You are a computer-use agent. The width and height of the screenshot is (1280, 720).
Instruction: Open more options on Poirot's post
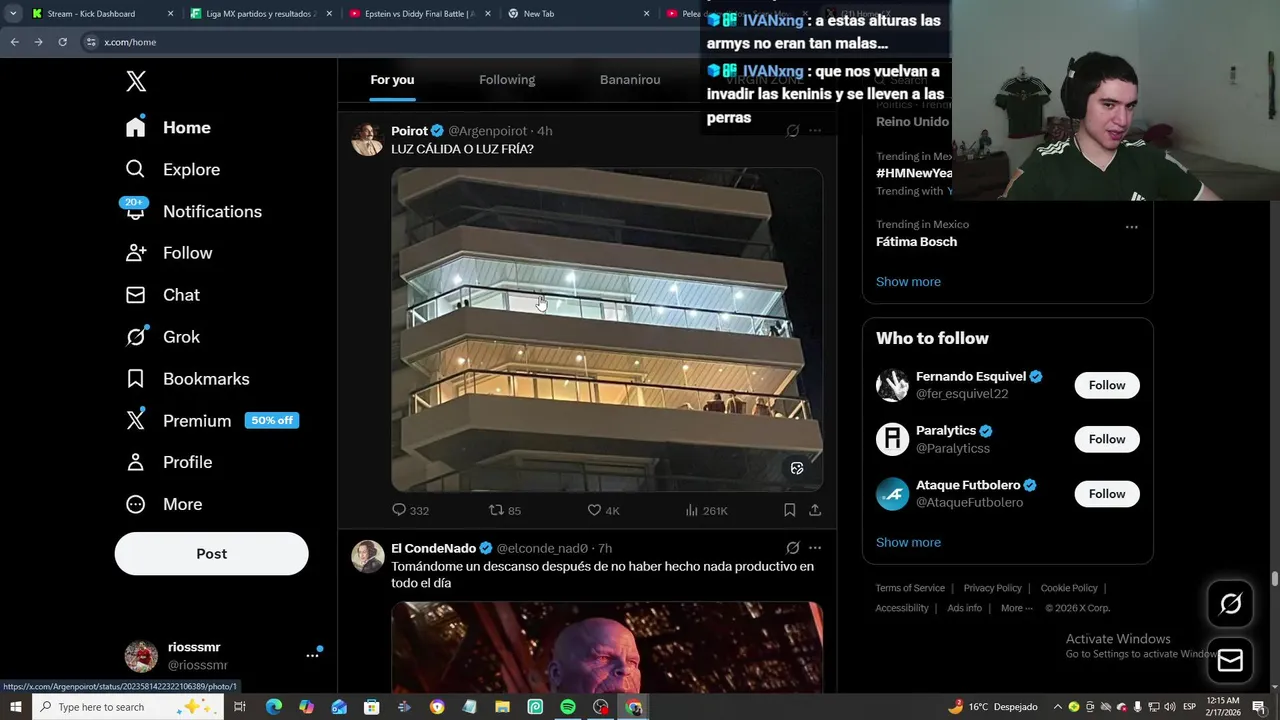[x=815, y=131]
